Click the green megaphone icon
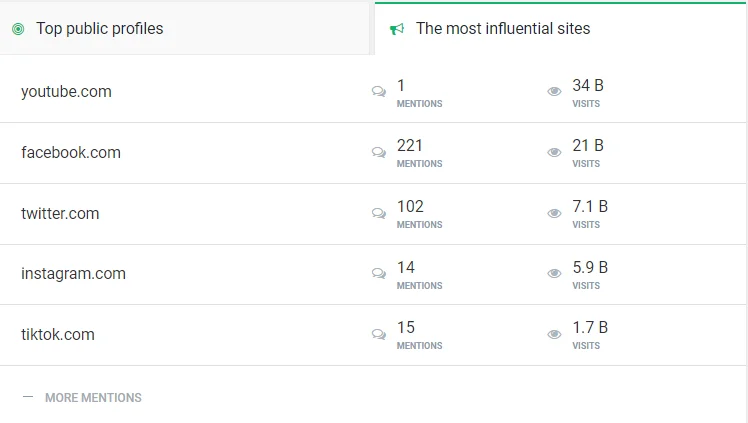This screenshot has width=748, height=423. pyautogui.click(x=397, y=30)
